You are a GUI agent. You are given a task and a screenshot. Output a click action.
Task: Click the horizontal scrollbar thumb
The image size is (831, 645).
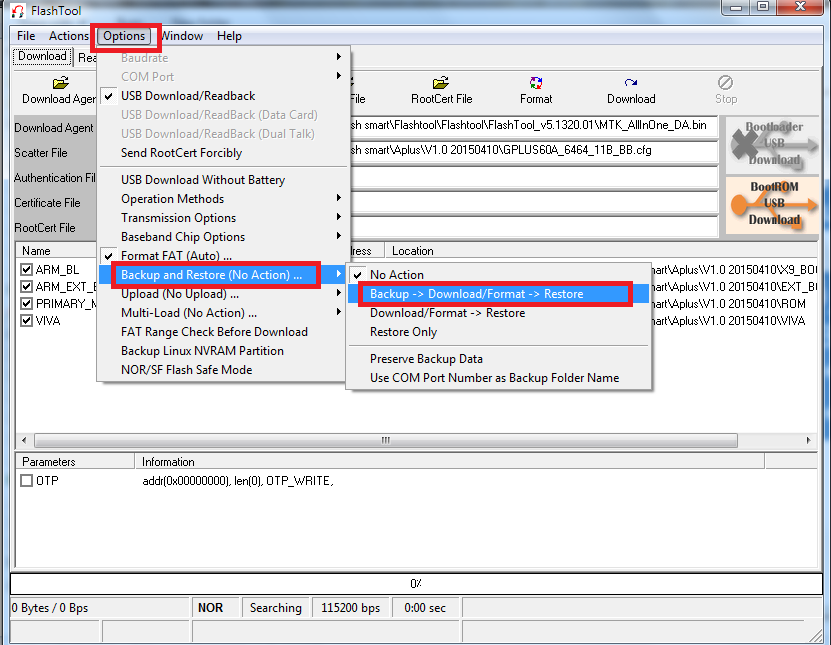coord(386,440)
